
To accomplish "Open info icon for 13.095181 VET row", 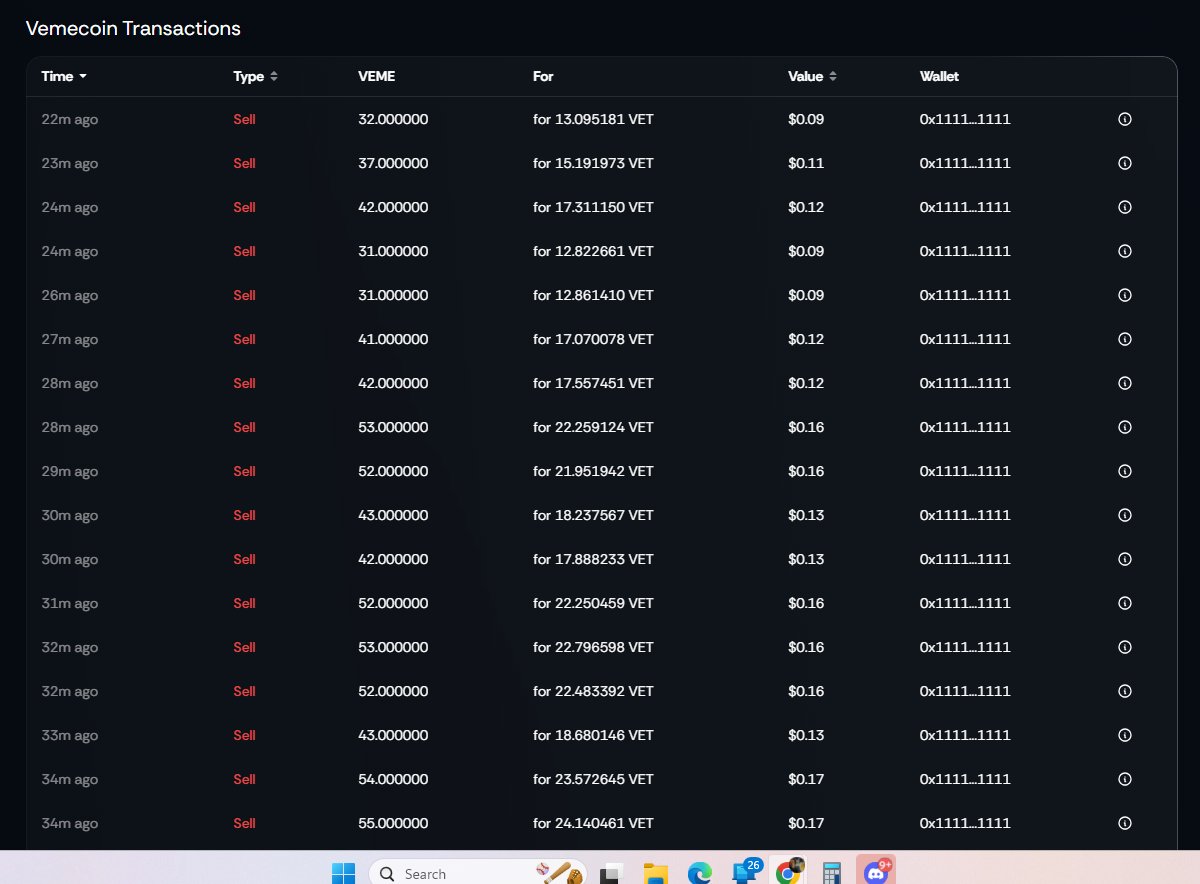I will pyautogui.click(x=1124, y=120).
